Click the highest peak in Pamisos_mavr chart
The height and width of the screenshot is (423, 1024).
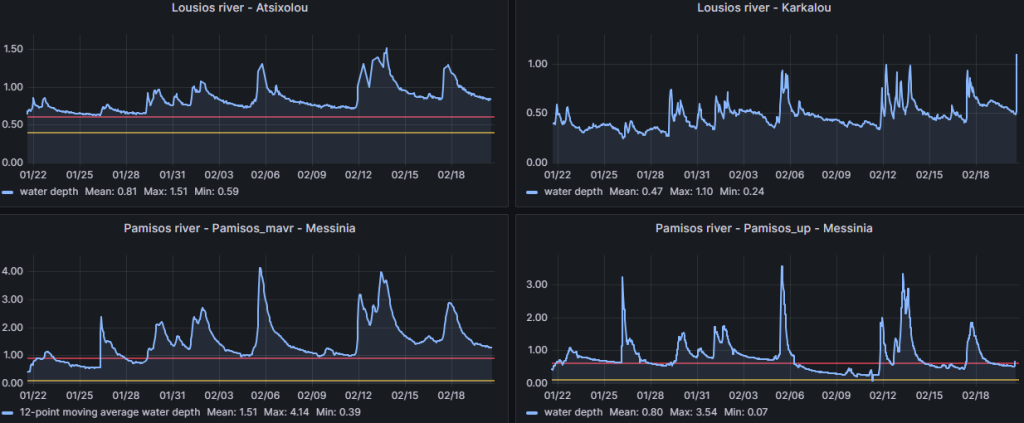[260, 268]
